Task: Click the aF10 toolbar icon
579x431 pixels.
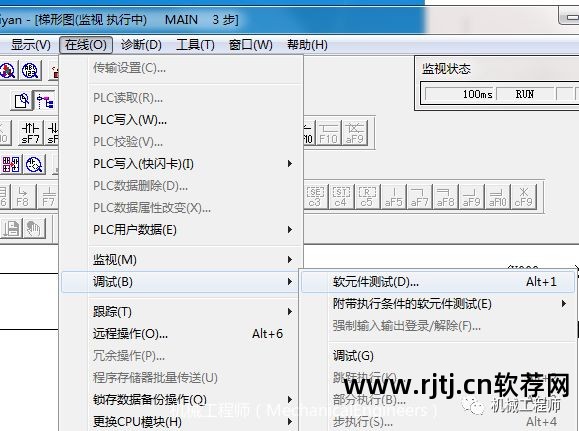Action: point(497,196)
